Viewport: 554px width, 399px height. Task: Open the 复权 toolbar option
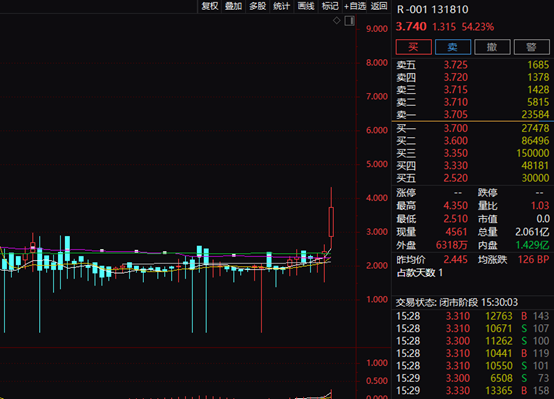210,6
